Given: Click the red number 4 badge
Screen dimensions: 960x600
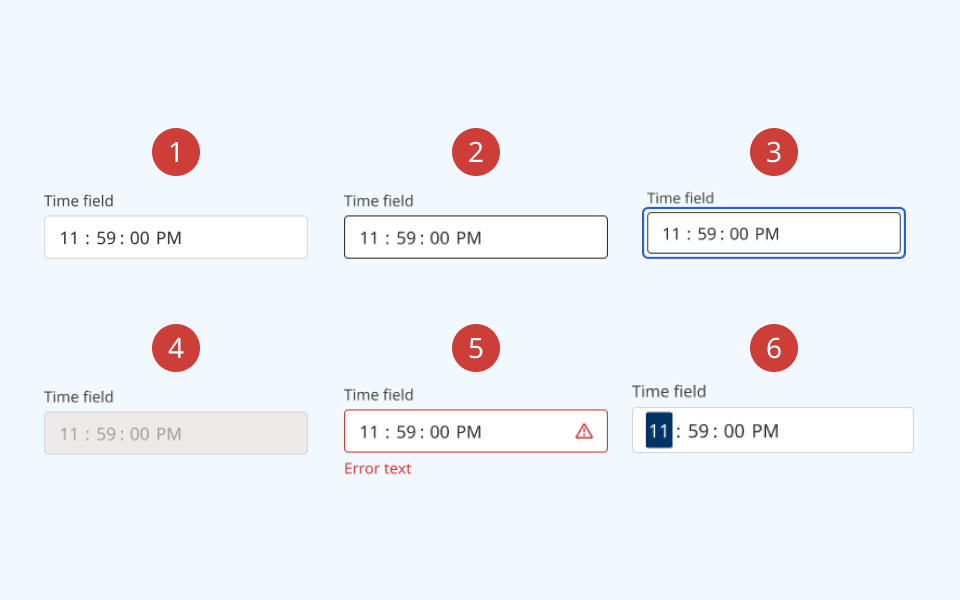Looking at the screenshot, I should tap(176, 349).
